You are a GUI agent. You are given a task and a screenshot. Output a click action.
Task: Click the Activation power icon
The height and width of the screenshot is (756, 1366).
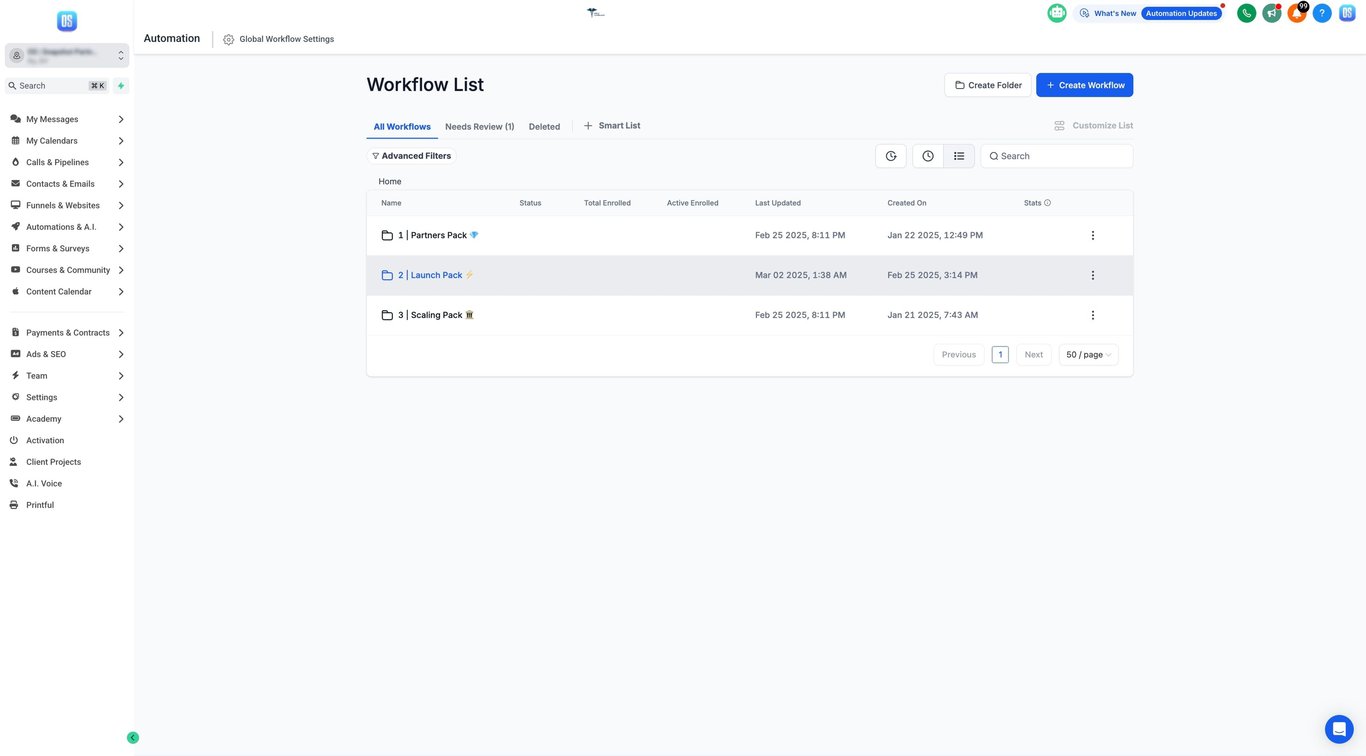[x=14, y=440]
